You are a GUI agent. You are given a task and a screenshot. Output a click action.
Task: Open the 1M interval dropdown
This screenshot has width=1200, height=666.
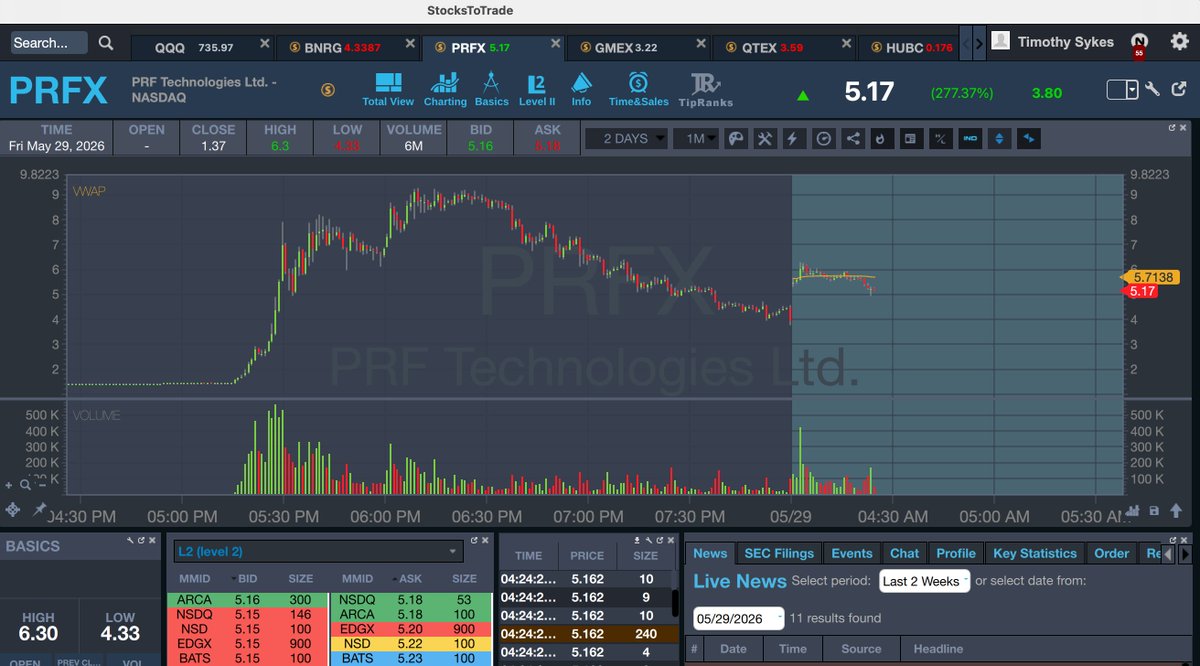pos(696,139)
